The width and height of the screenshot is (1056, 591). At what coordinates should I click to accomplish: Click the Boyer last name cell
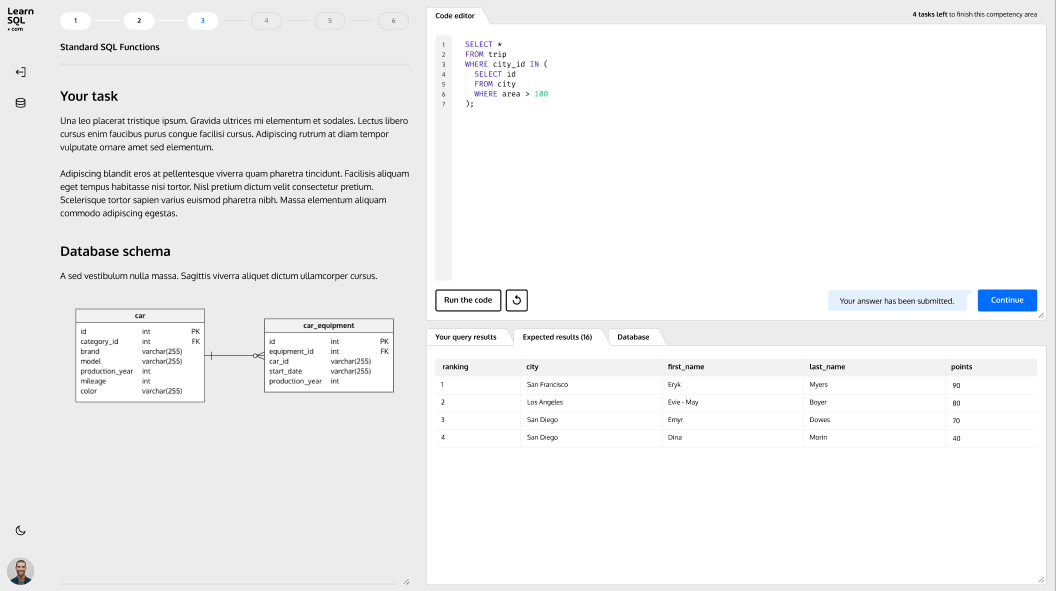pyautogui.click(x=818, y=403)
